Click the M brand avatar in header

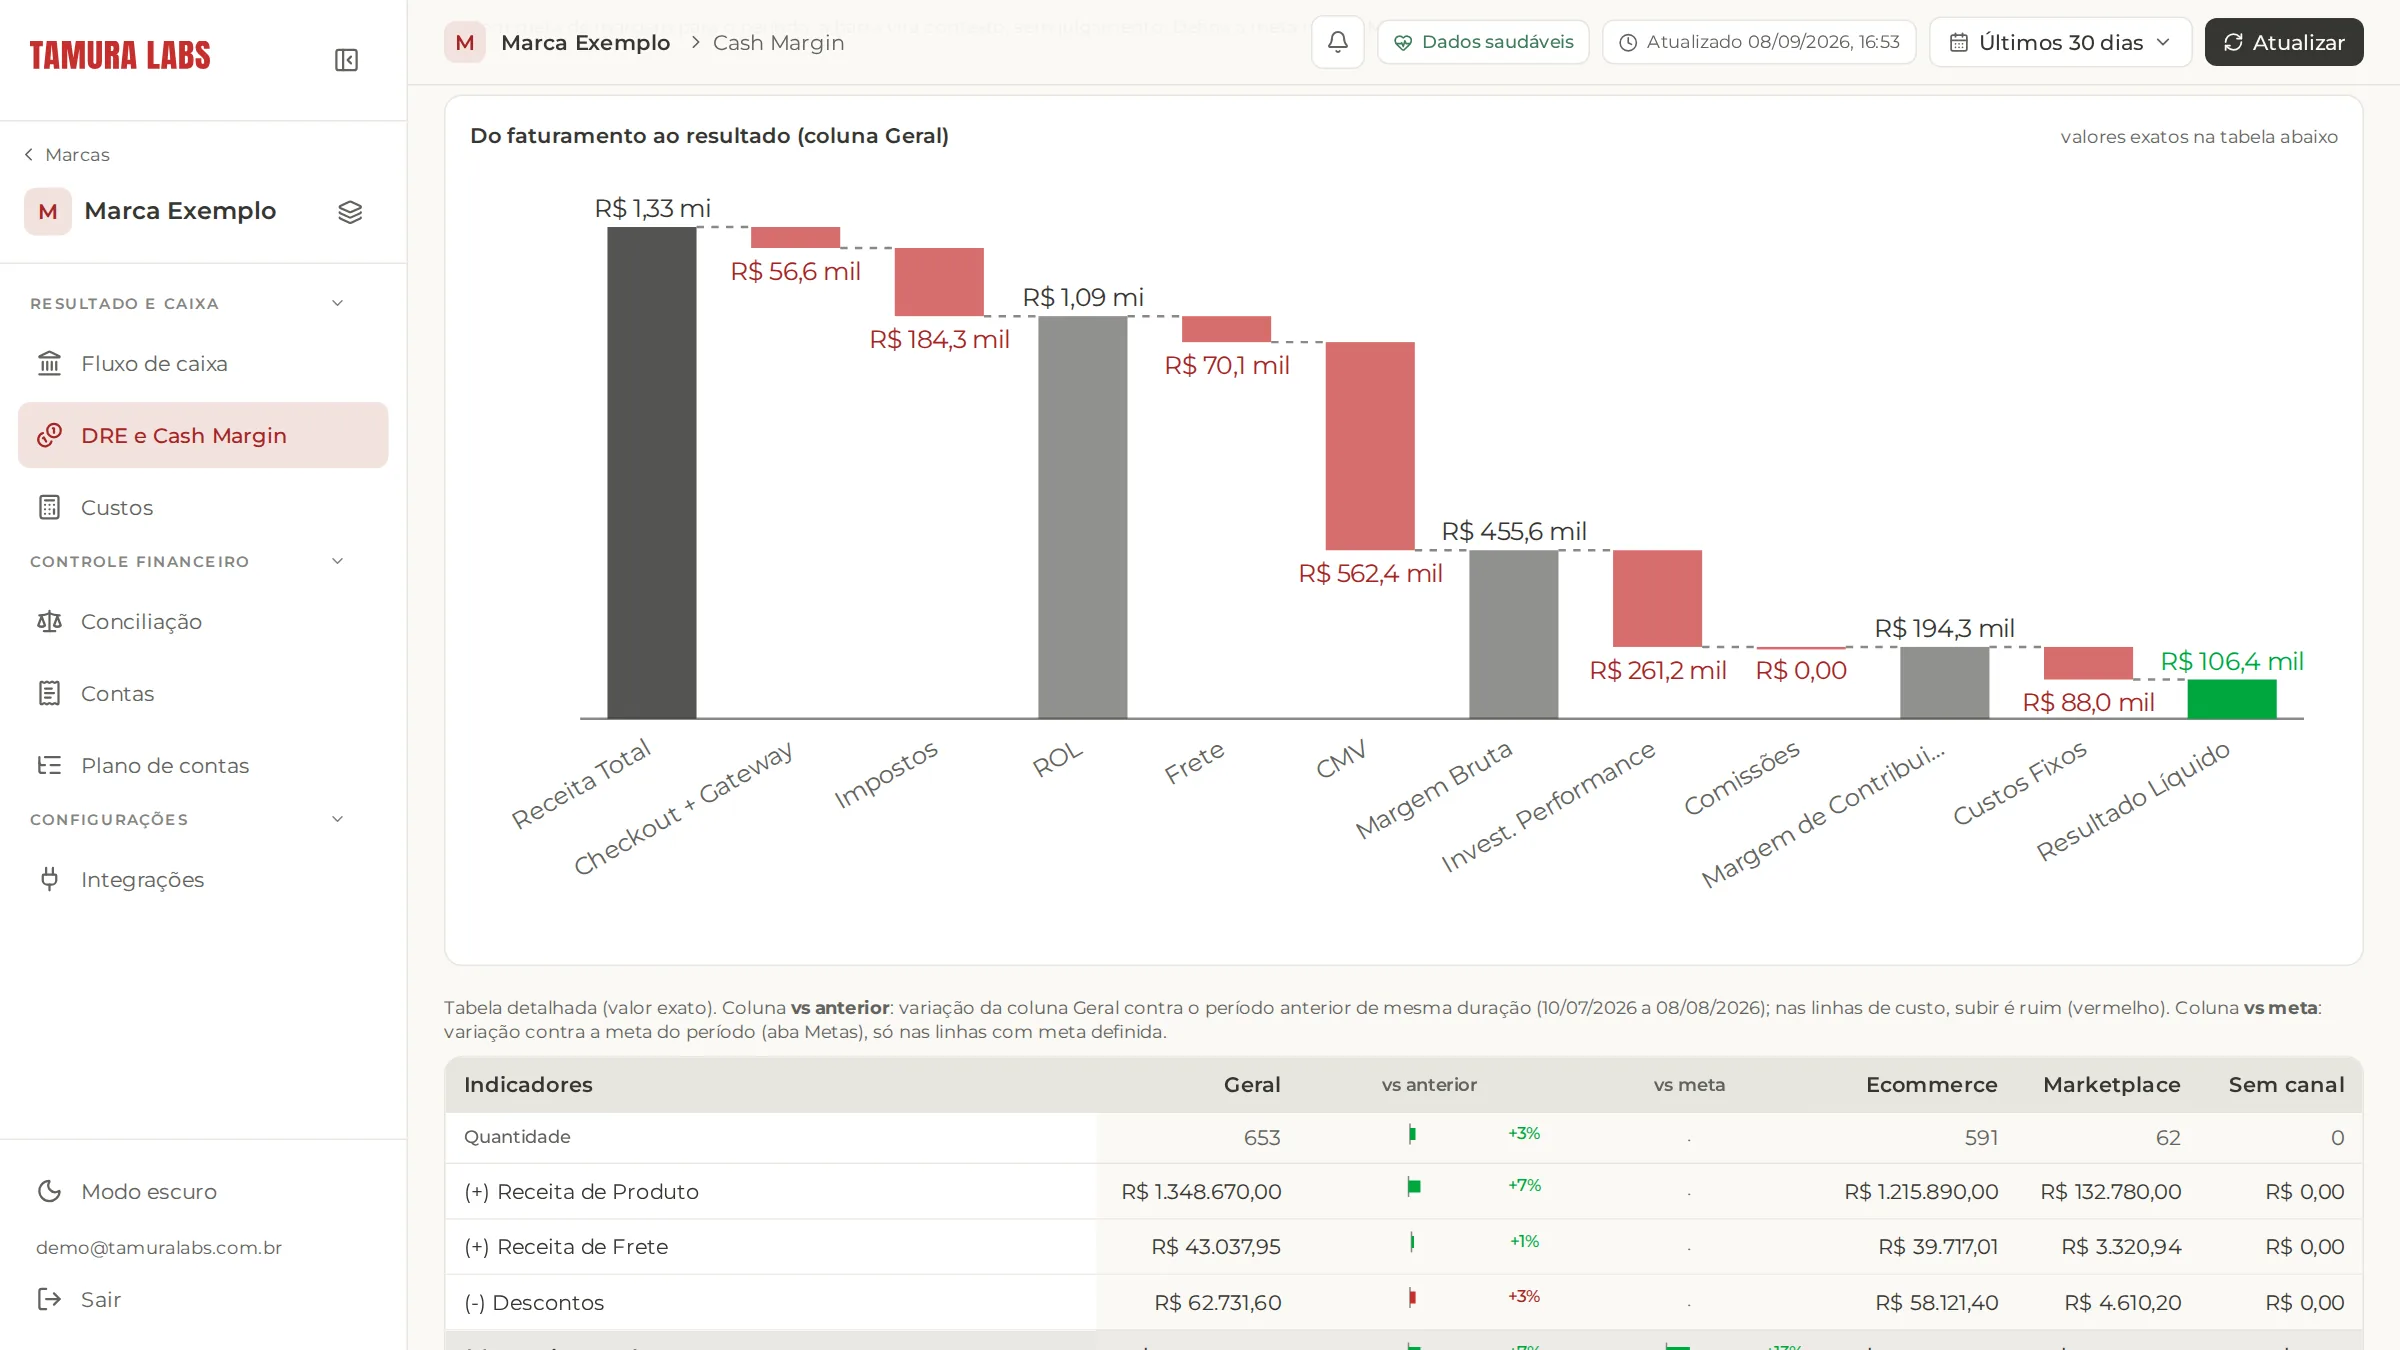465,42
